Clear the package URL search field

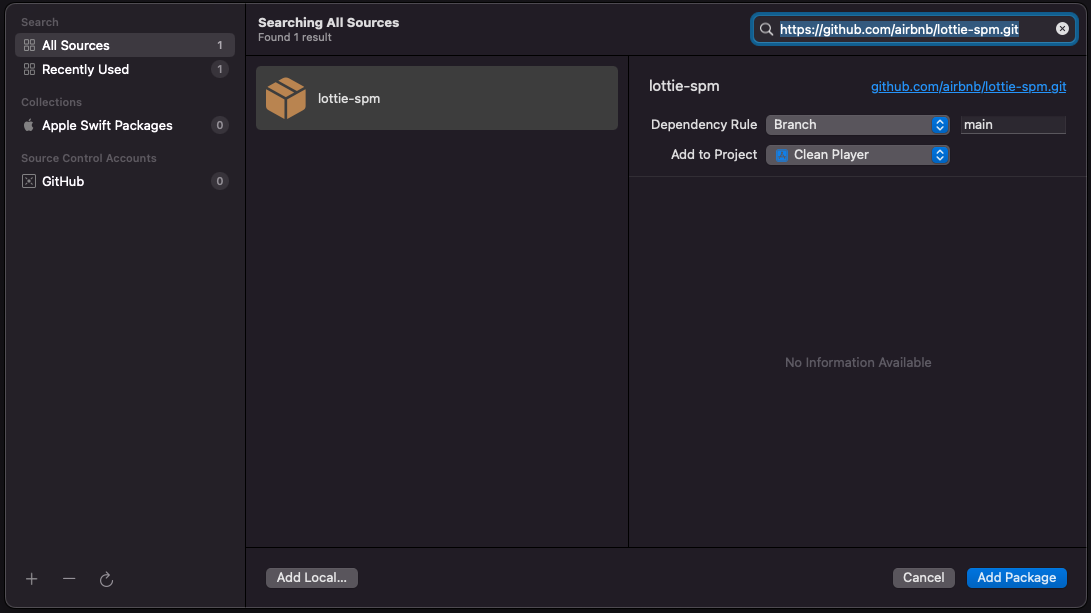tap(1062, 29)
